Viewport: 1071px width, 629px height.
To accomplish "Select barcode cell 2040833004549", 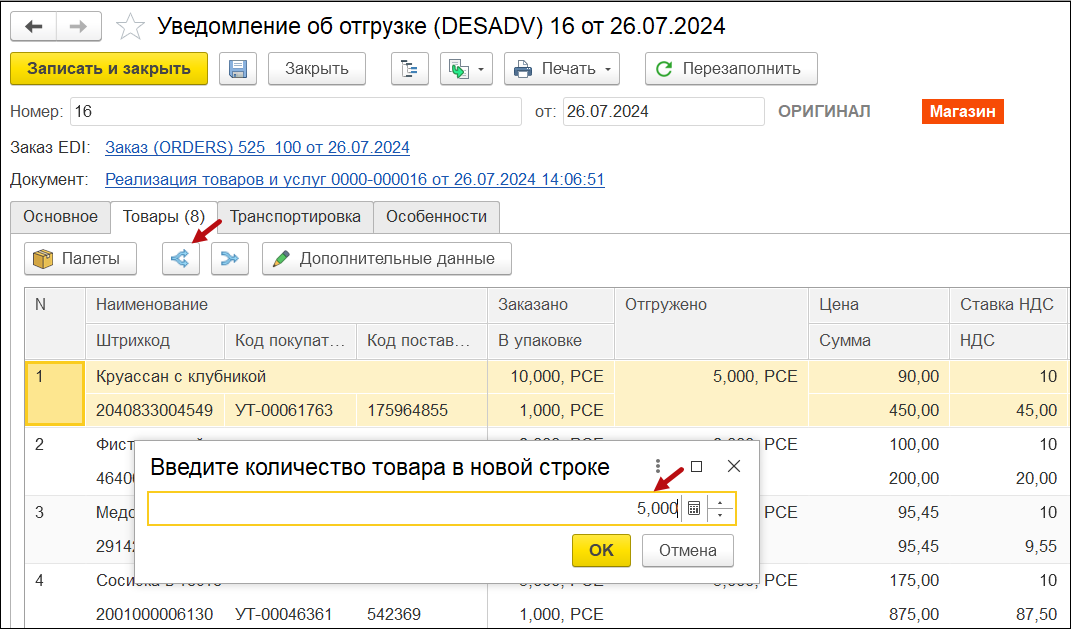I will pos(155,410).
